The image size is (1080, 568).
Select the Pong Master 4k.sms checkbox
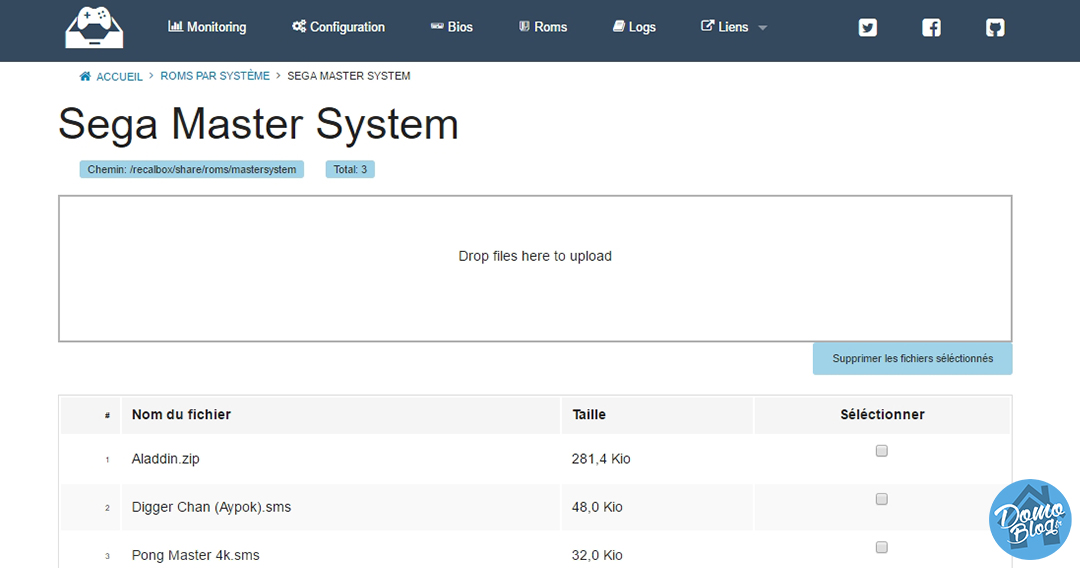[882, 547]
